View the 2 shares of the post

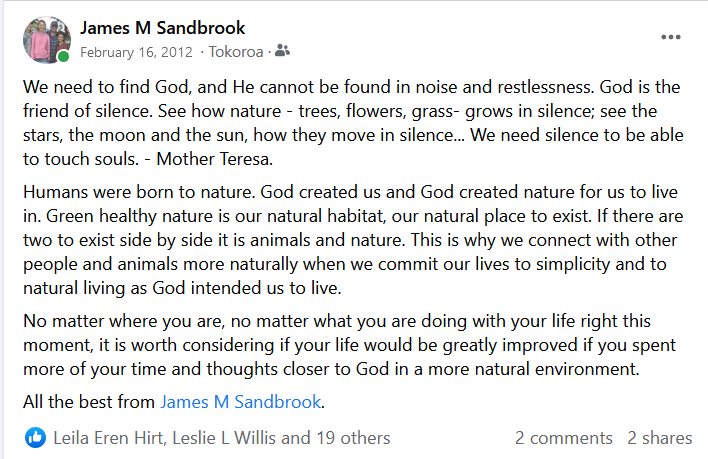659,438
